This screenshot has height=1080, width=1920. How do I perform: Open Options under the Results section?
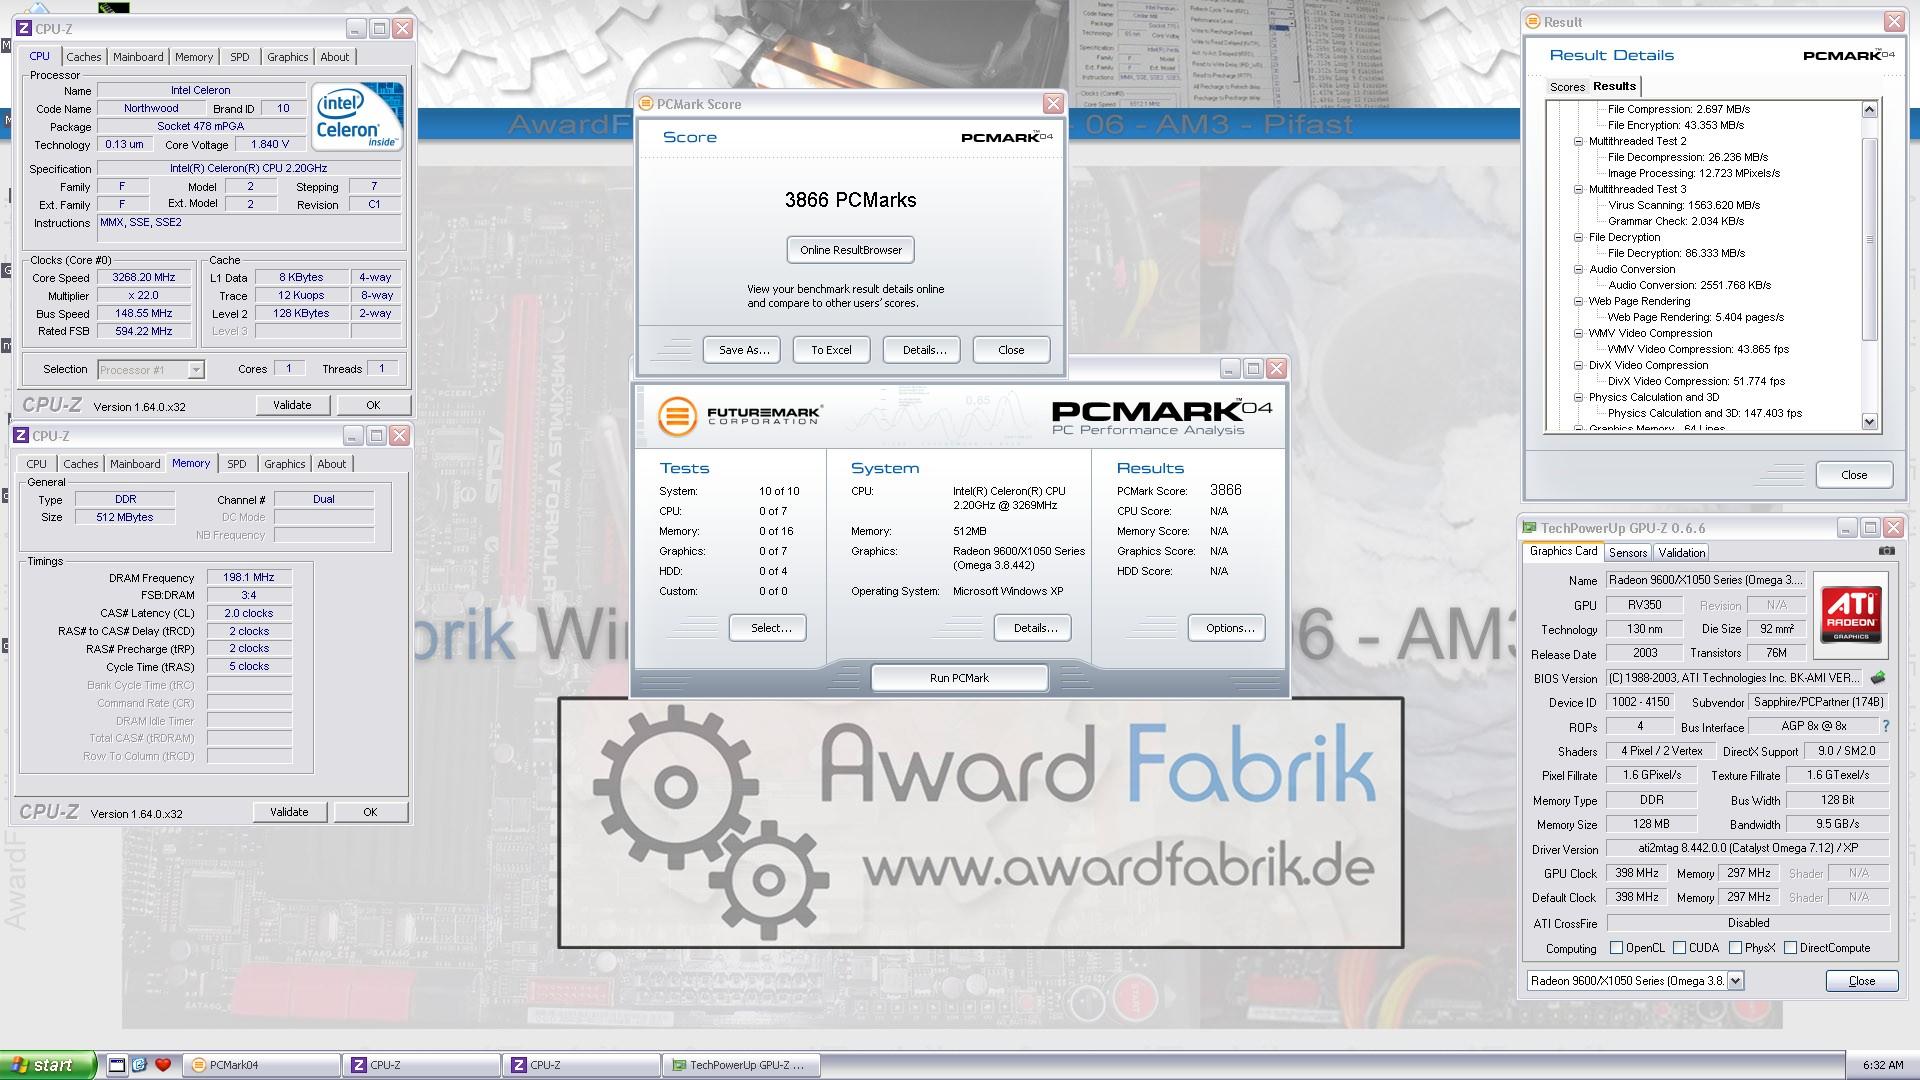(1229, 628)
